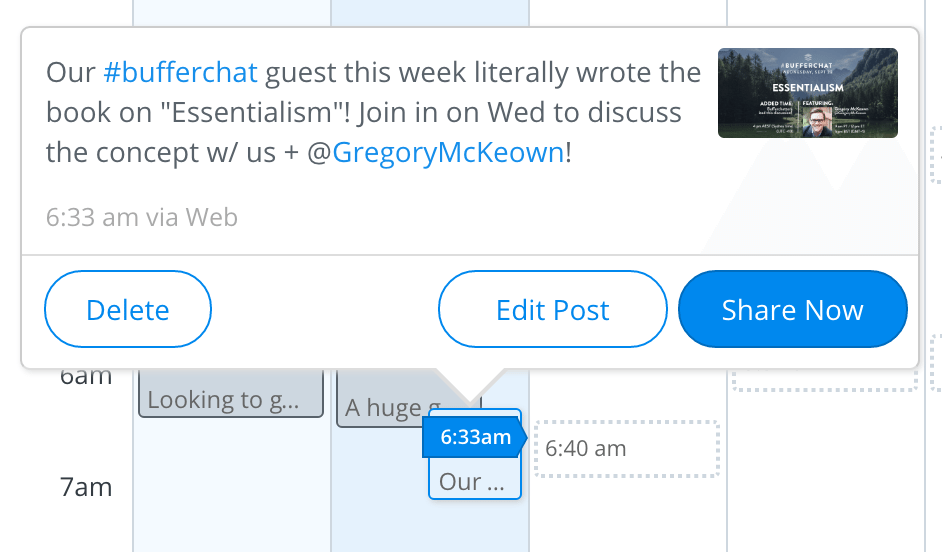Click the 6:33 am via Web timestamp
This screenshot has width=942, height=552.
(142, 217)
